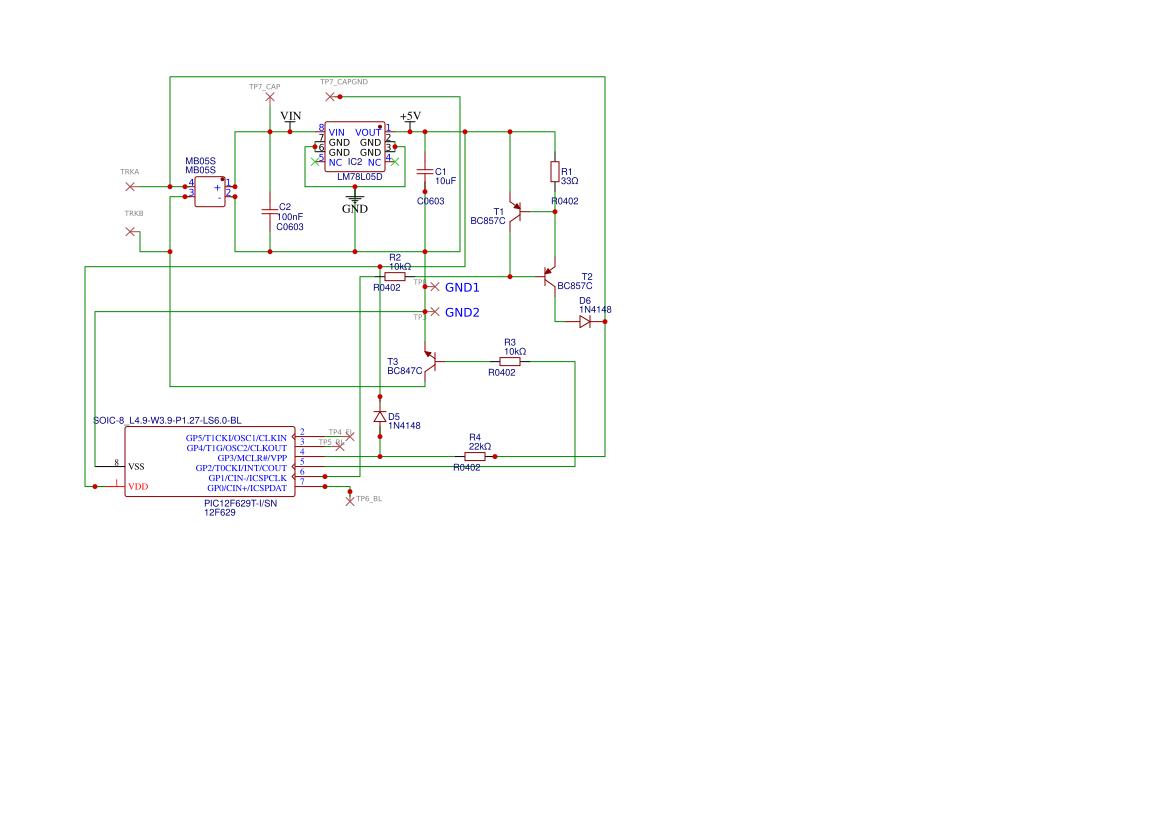The image size is (1169, 827).
Task: Select the 10uF value text of C1
Action: [x=445, y=181]
